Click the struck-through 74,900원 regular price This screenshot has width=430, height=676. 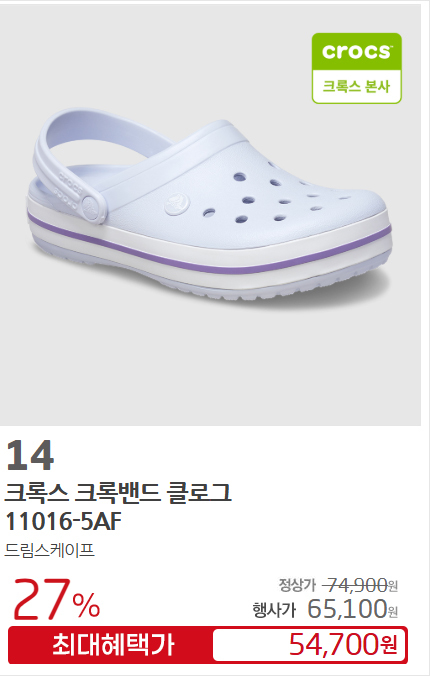tap(360, 585)
